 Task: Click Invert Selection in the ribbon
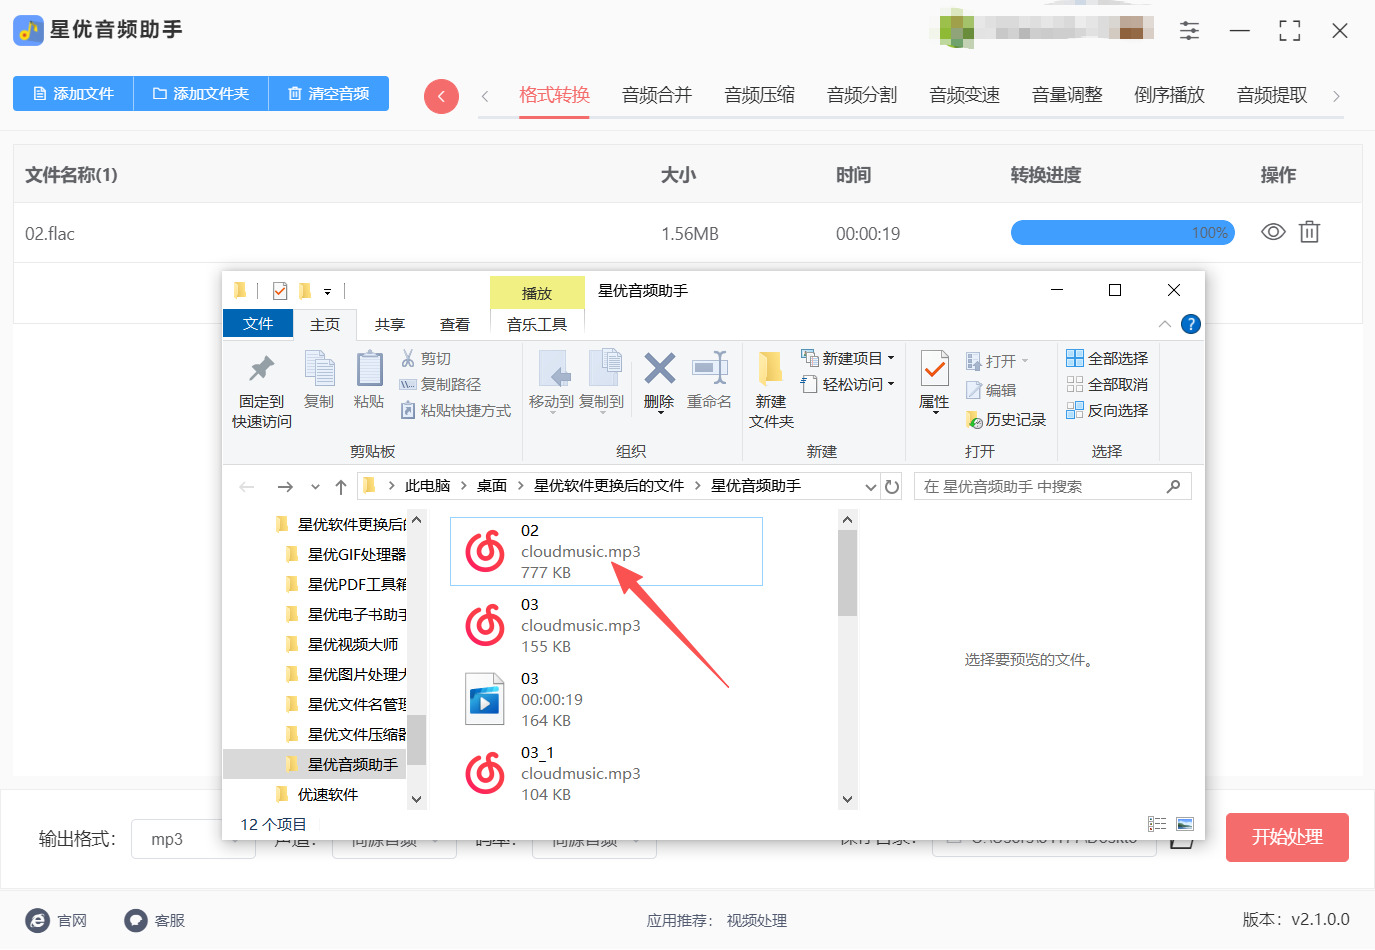coord(1107,410)
